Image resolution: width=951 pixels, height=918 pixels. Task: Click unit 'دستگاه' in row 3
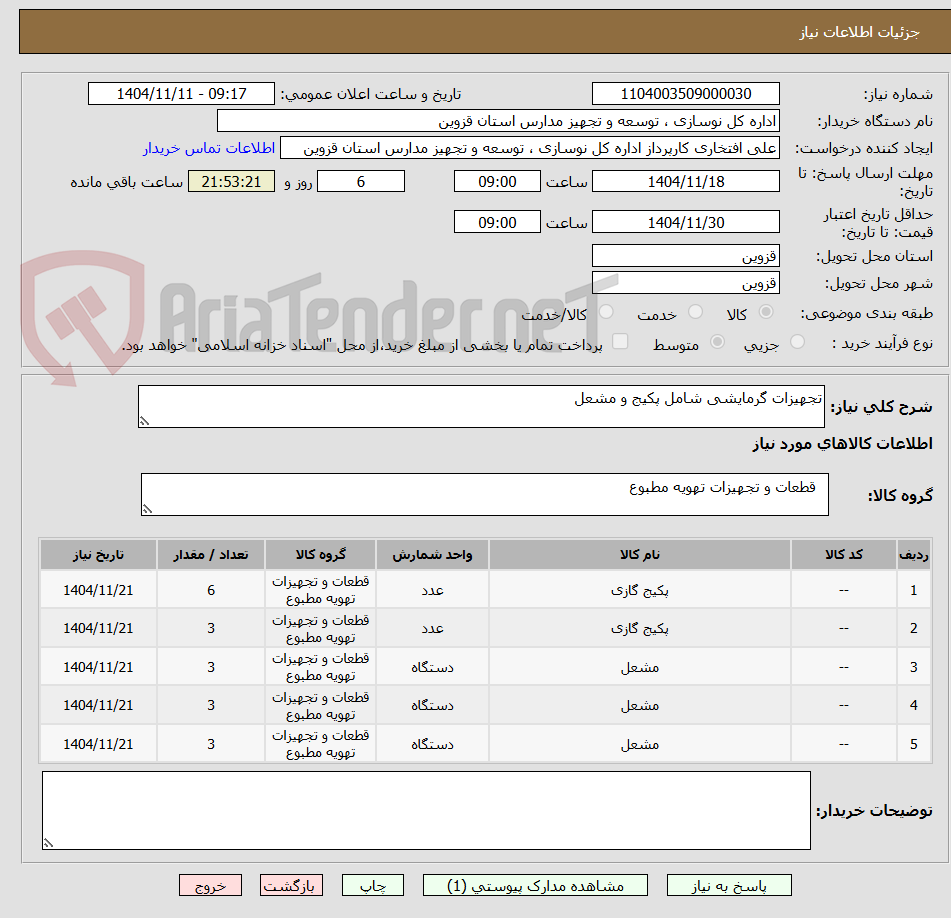pyautogui.click(x=432, y=667)
